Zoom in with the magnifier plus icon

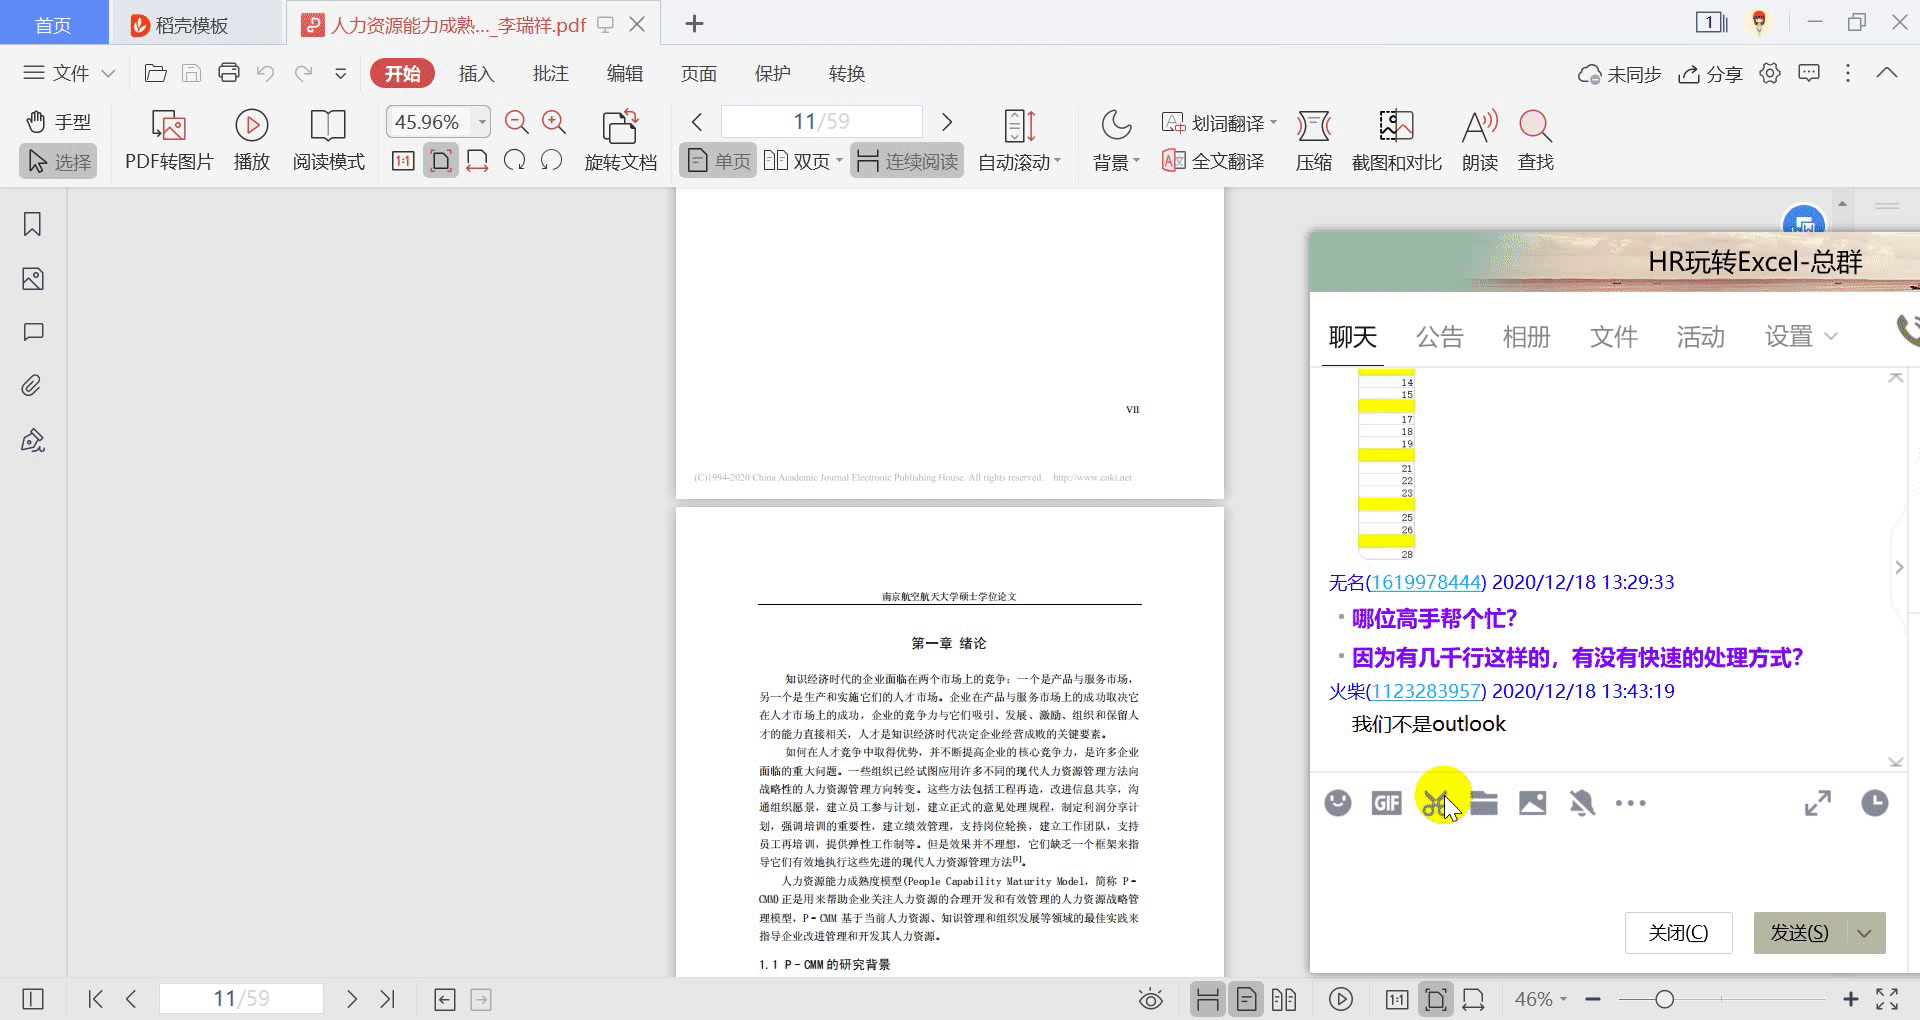[554, 122]
